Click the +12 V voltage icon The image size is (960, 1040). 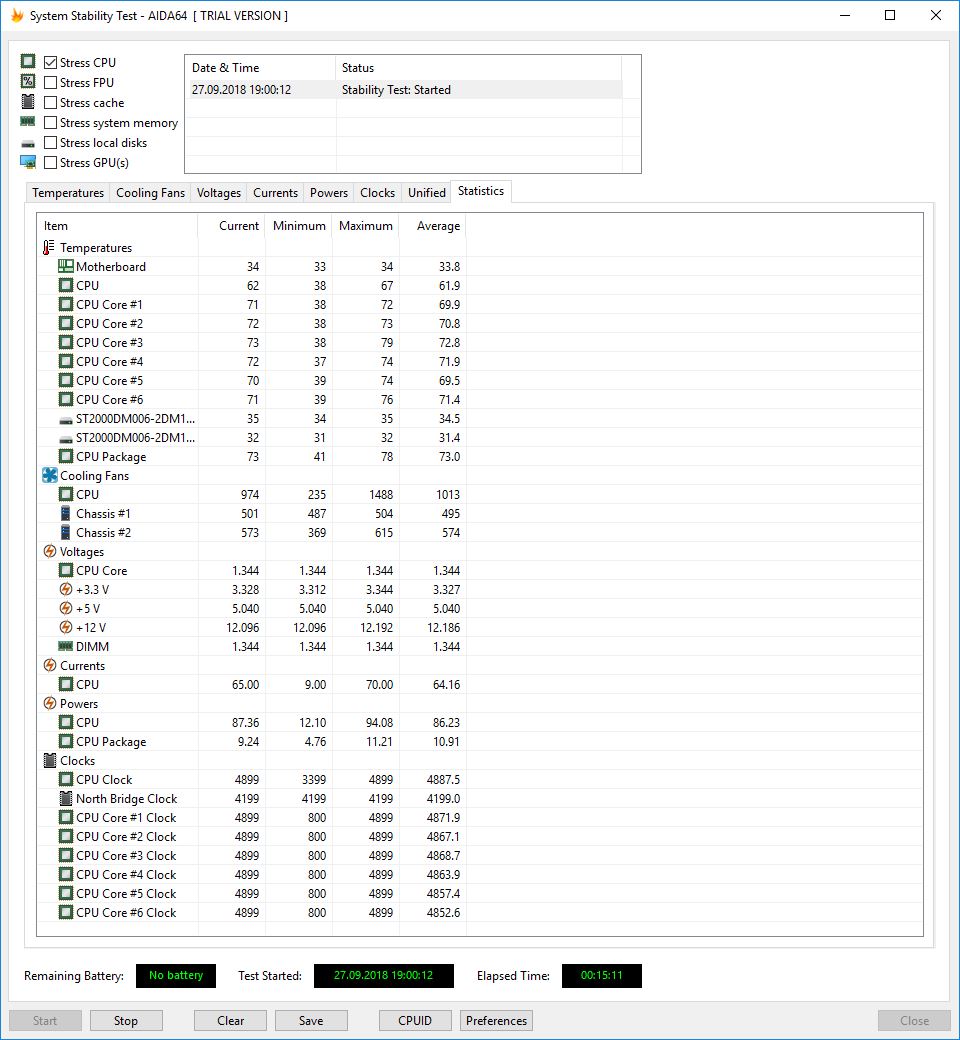click(x=66, y=627)
